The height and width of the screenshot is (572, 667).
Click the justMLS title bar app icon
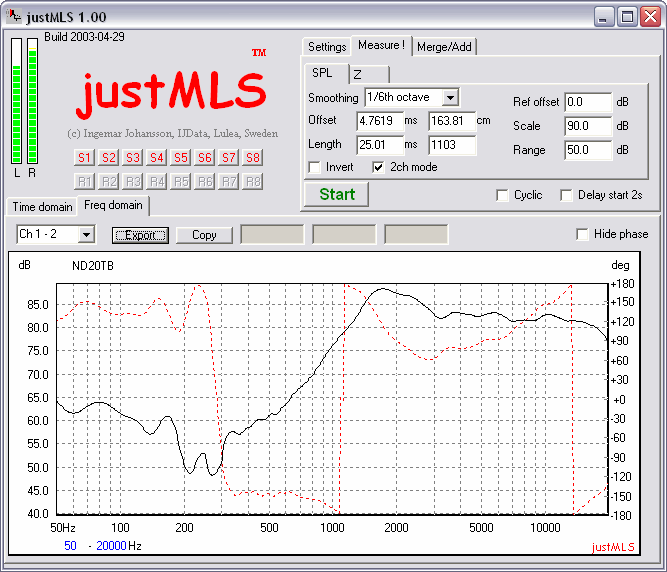14,16
